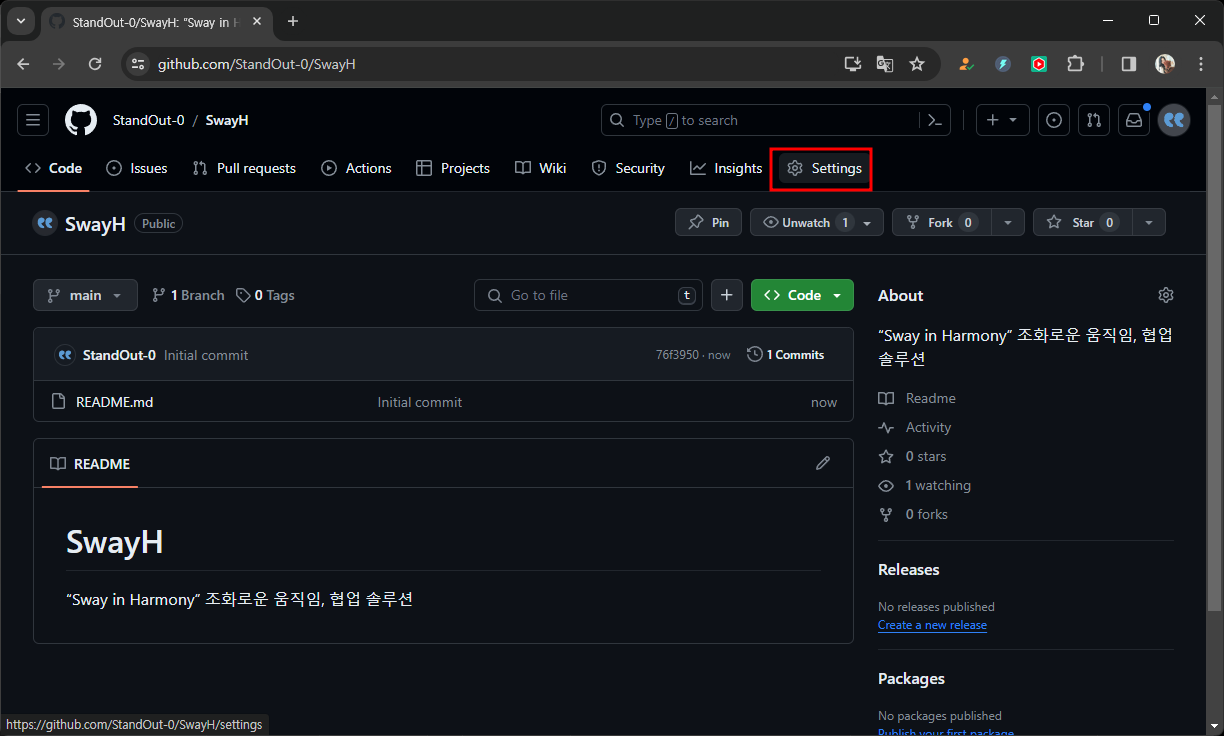1224x736 pixels.
Task: Open the GitHub hamburger navigation menu
Action: pyautogui.click(x=33, y=120)
